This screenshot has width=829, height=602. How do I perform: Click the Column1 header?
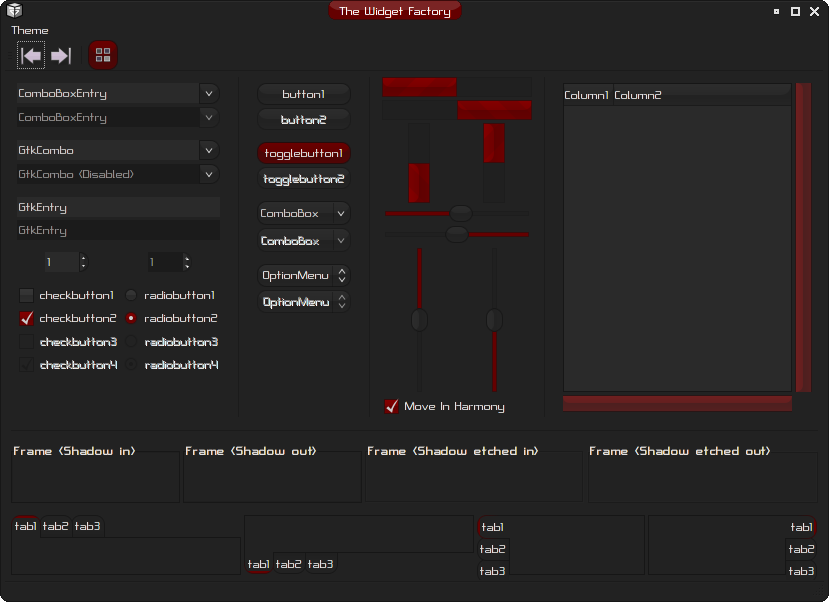[588, 95]
